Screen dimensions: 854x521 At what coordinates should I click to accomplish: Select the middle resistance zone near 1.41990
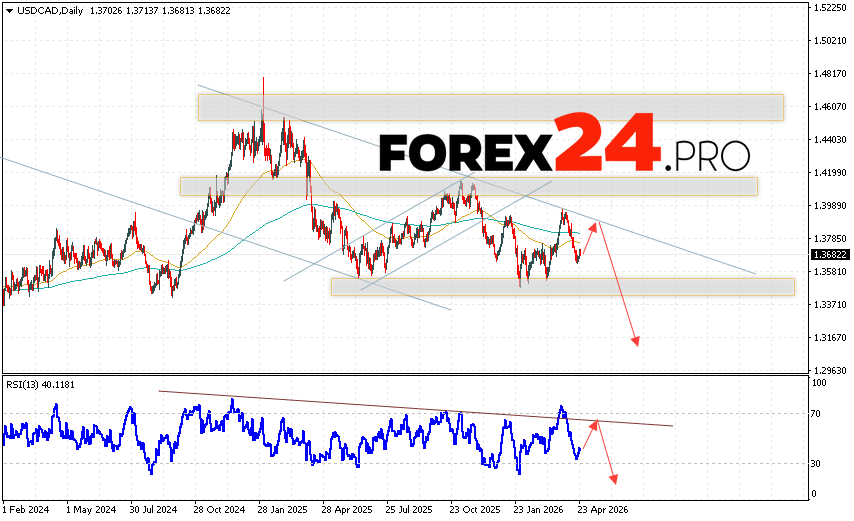point(468,186)
